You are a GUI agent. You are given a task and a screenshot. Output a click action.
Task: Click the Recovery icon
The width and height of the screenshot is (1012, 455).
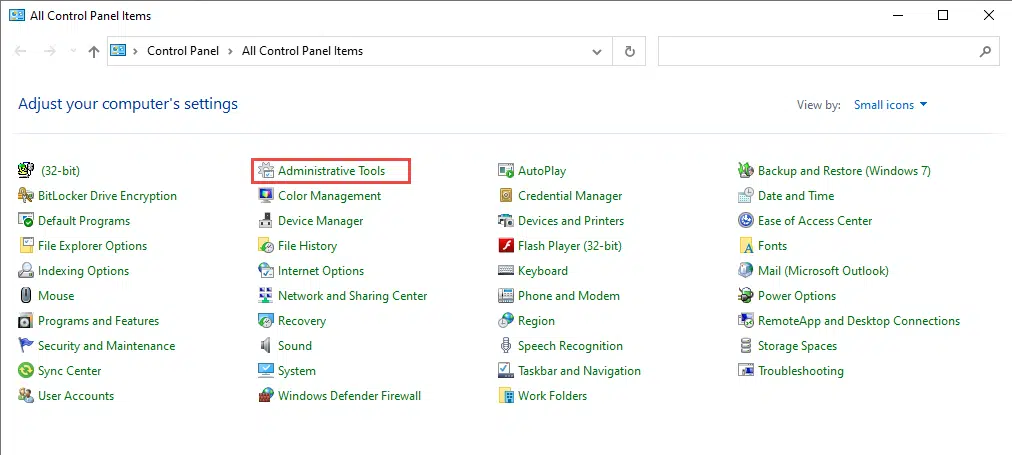coord(266,321)
